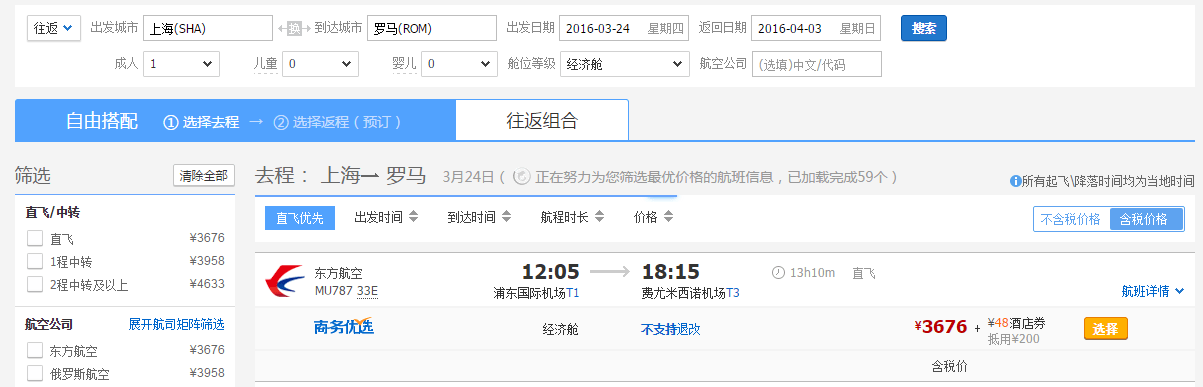Select the 自由搭配 tab
1203x387 pixels.
[102, 121]
